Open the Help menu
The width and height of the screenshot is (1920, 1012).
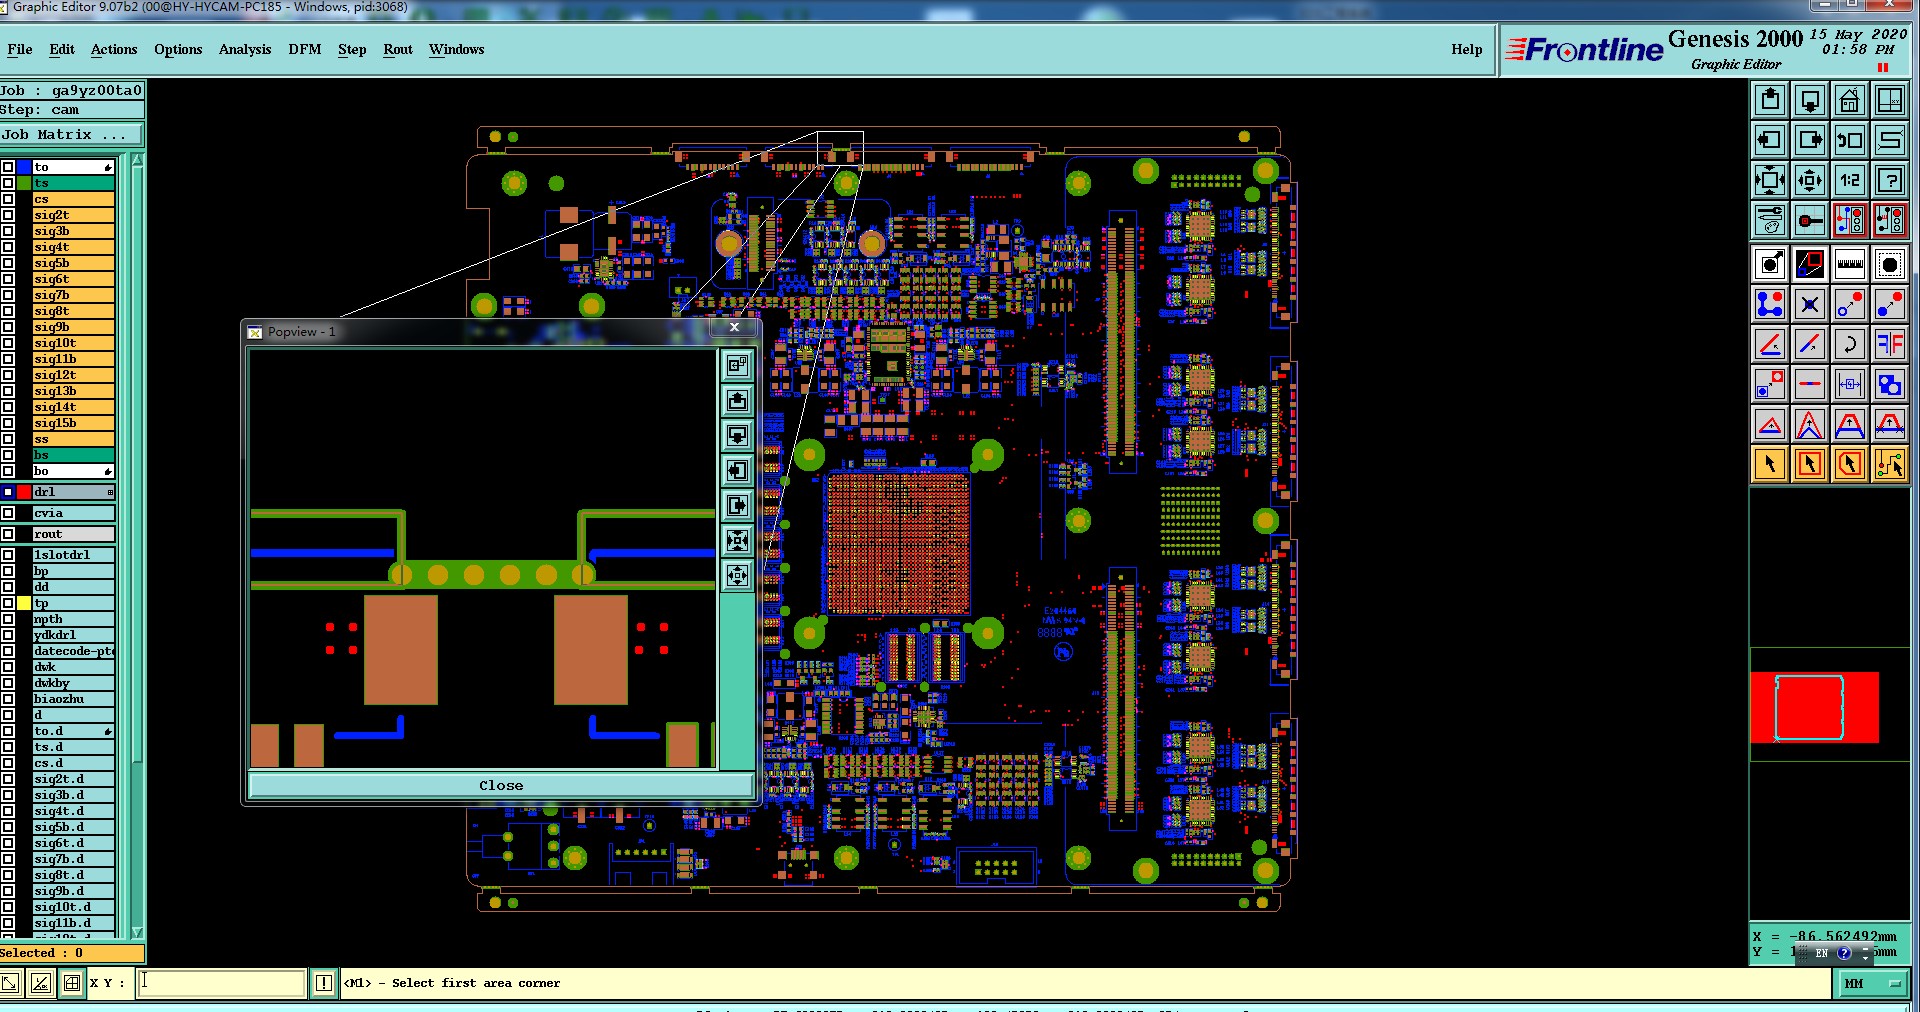(x=1467, y=49)
